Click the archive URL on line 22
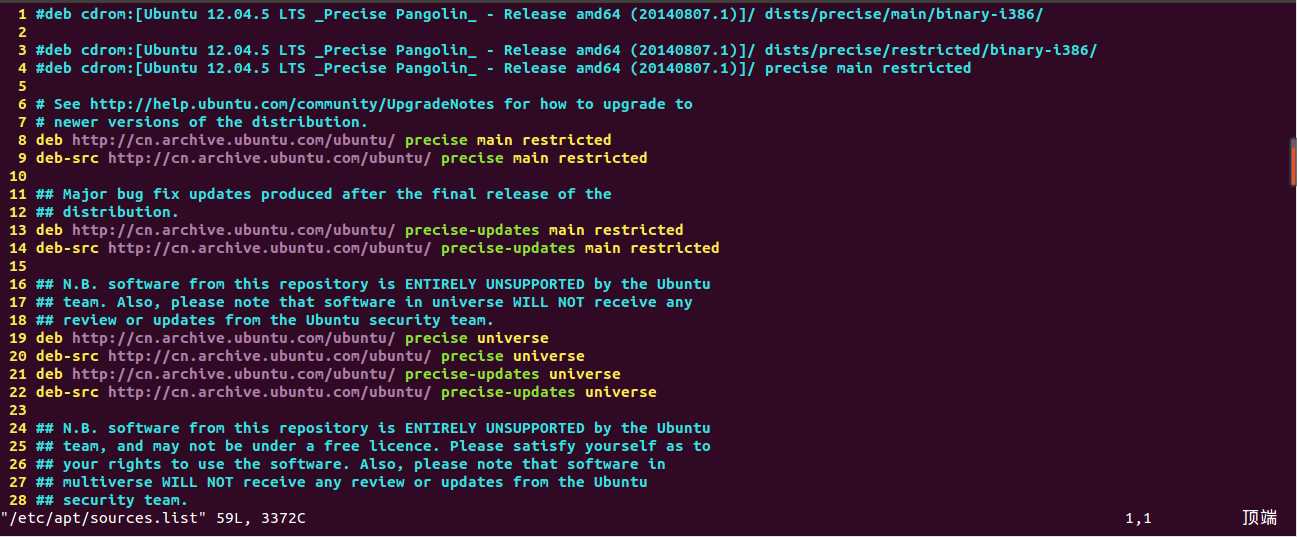1297x537 pixels. click(x=269, y=392)
